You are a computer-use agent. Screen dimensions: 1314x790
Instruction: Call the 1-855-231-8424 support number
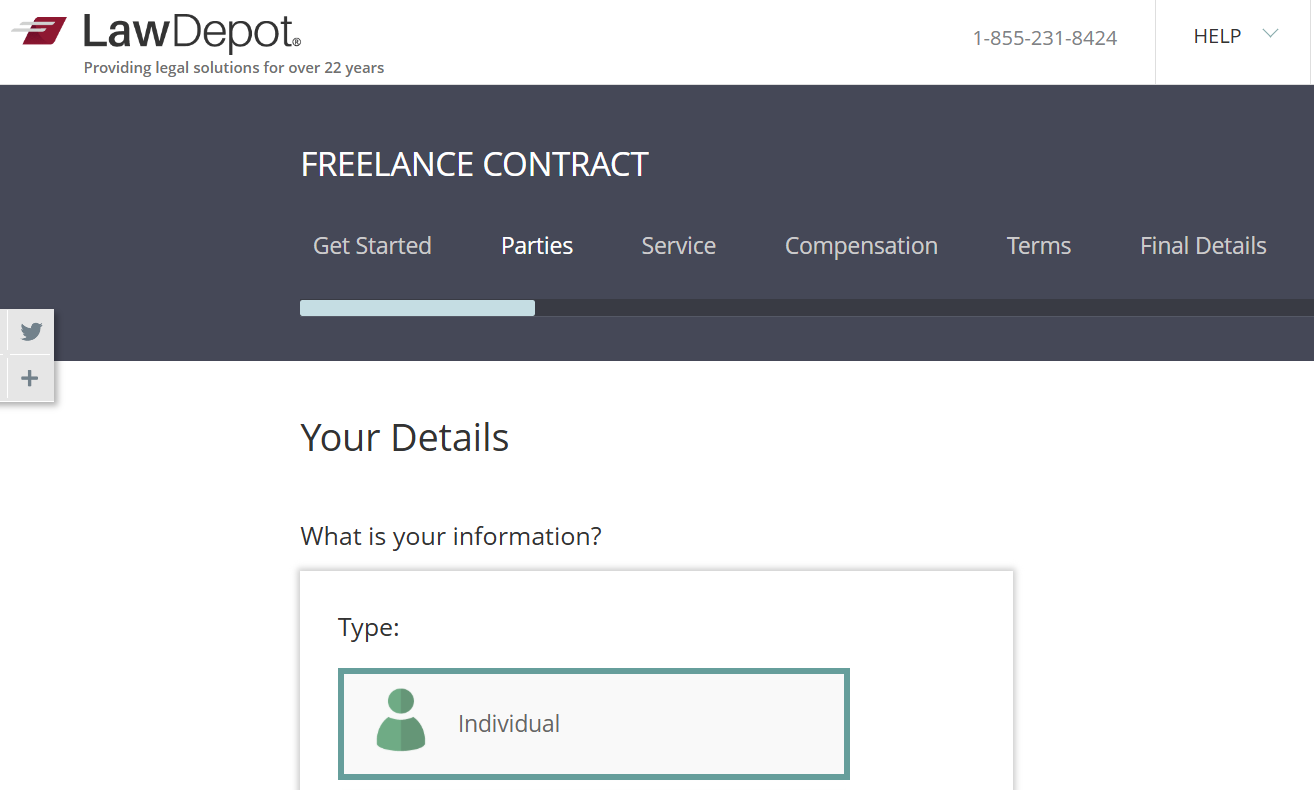[x=1044, y=37]
